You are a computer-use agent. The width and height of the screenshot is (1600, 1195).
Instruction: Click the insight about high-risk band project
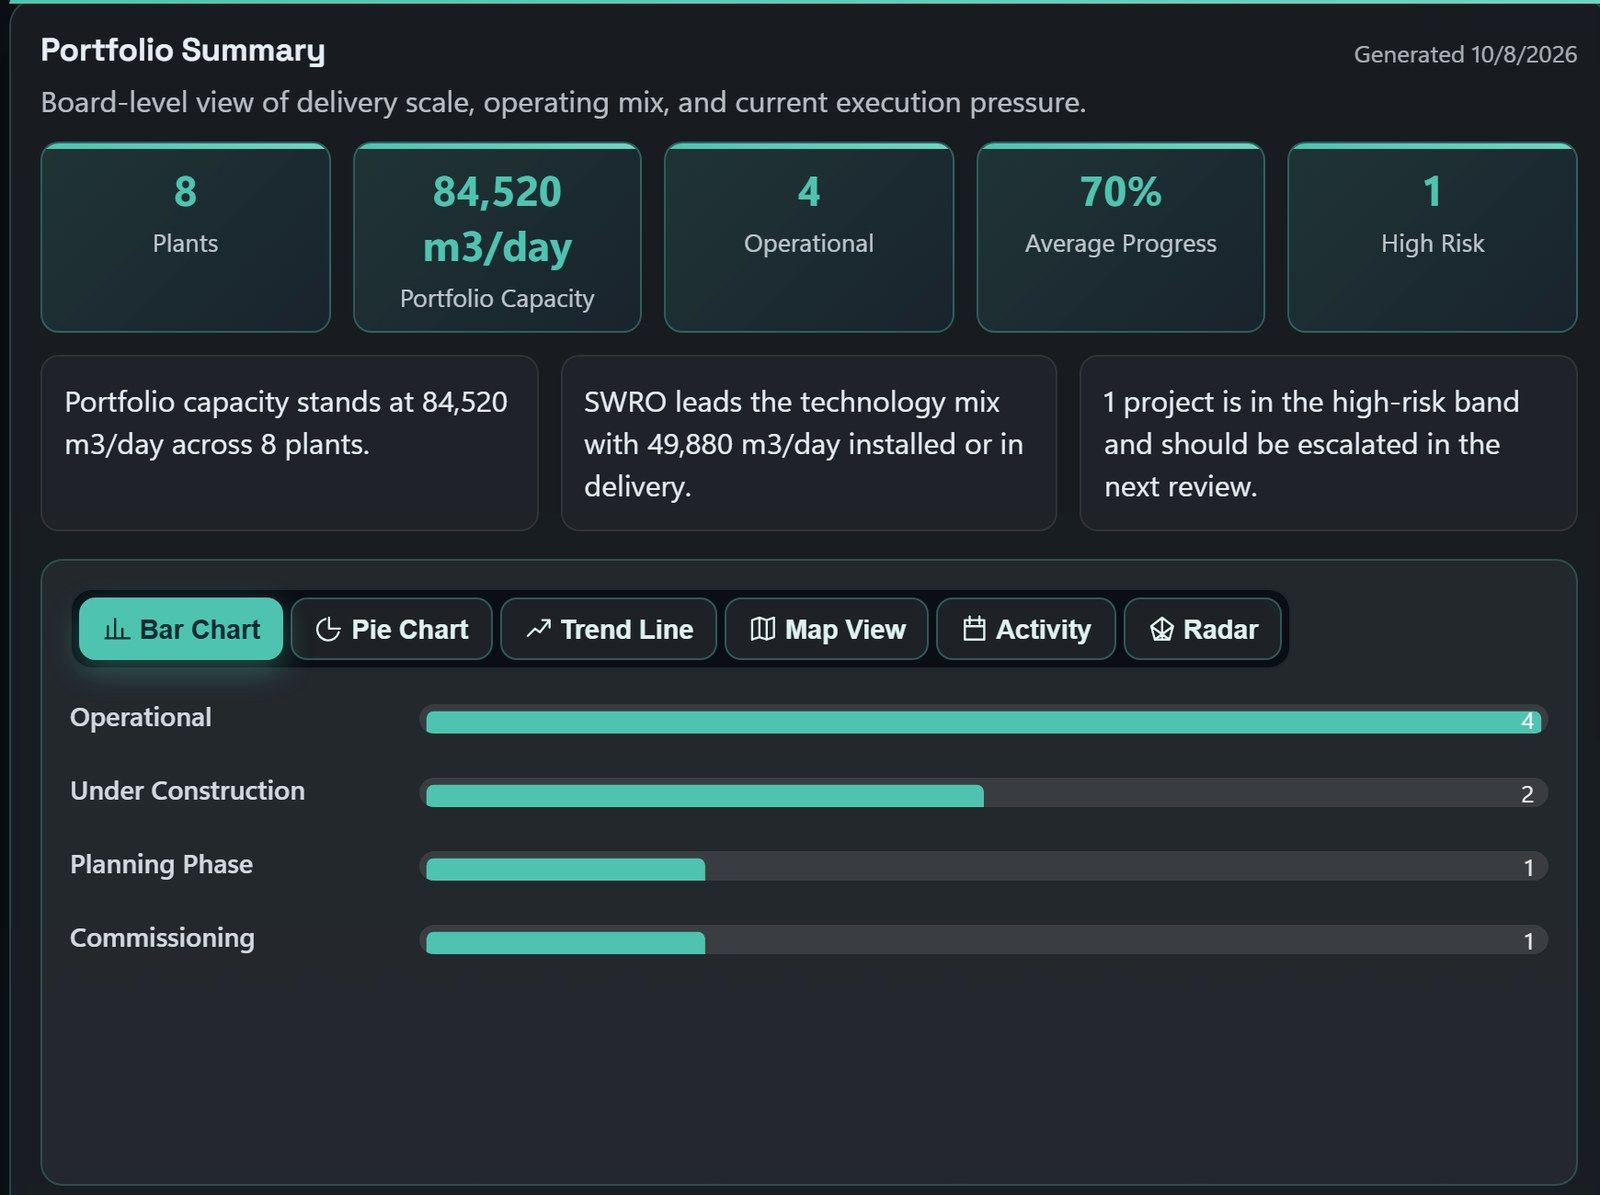pos(1328,443)
